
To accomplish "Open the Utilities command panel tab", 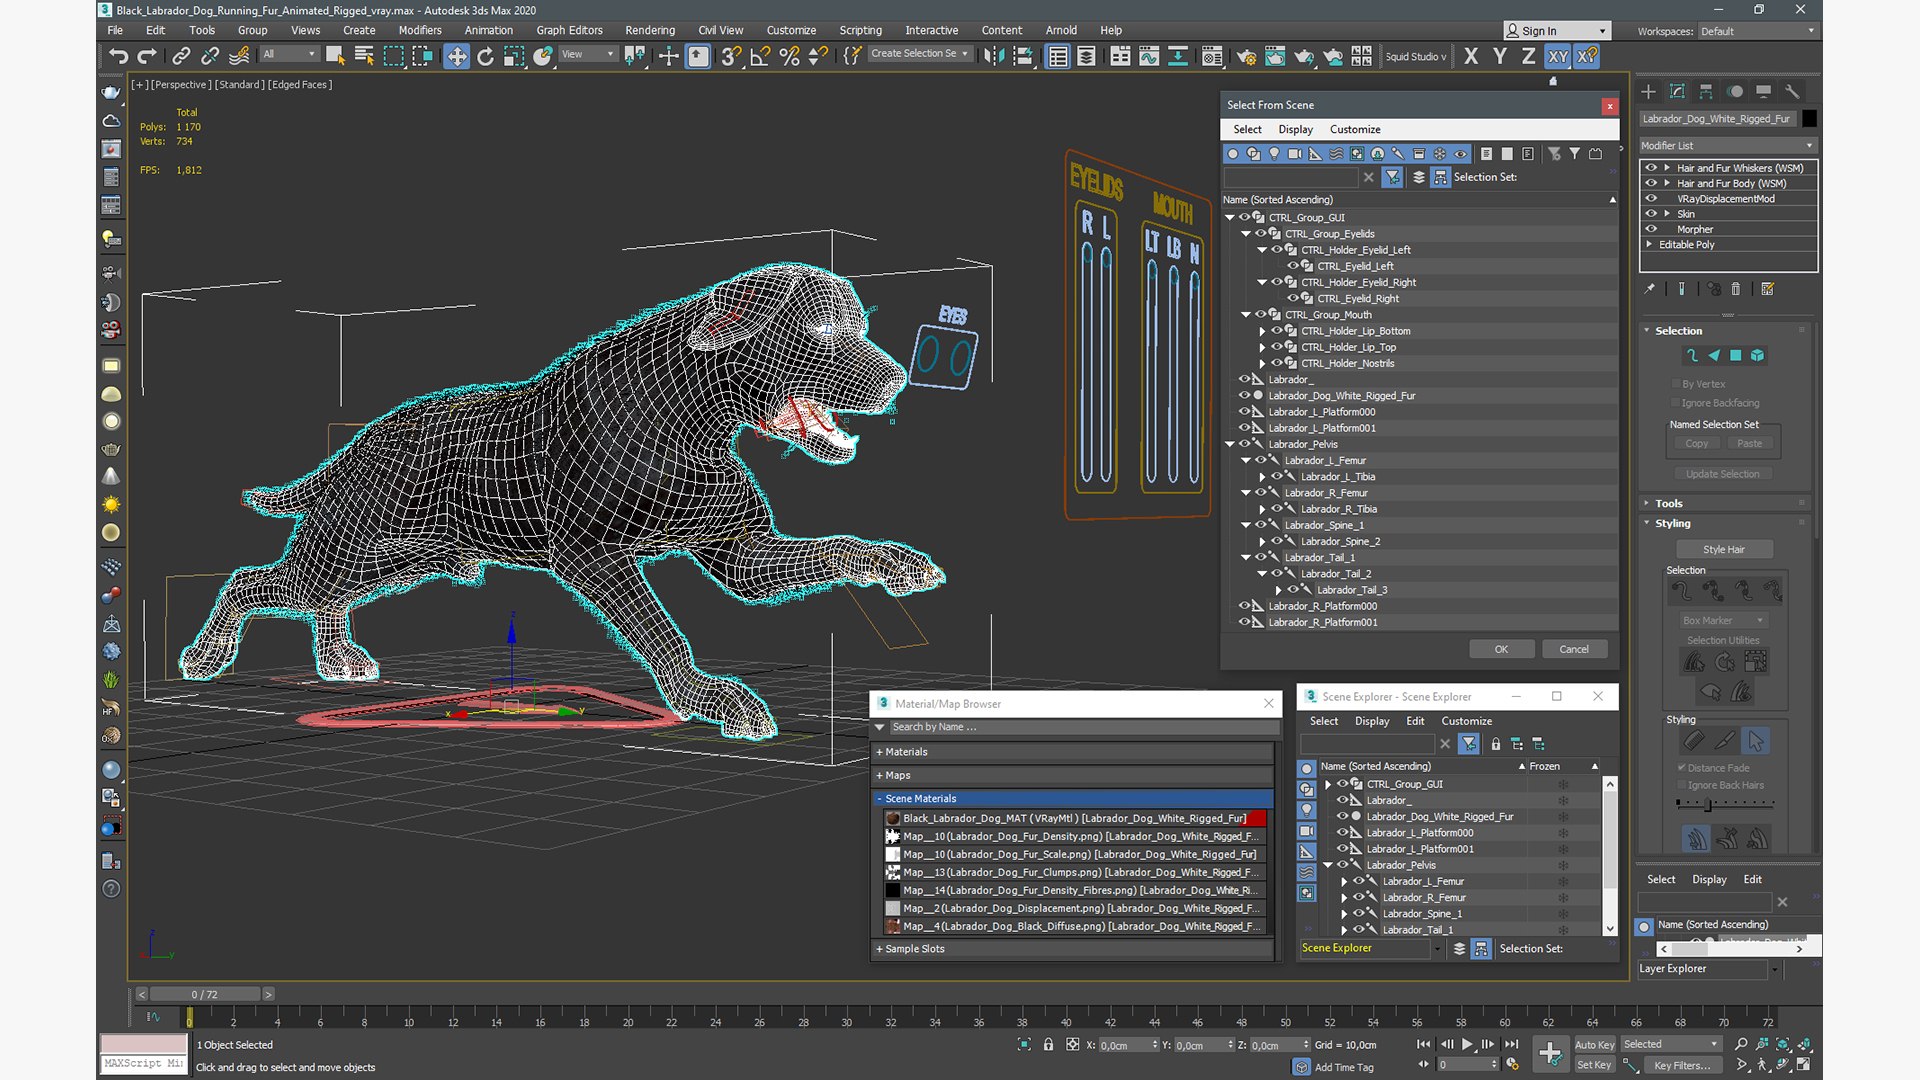I will (x=1792, y=91).
